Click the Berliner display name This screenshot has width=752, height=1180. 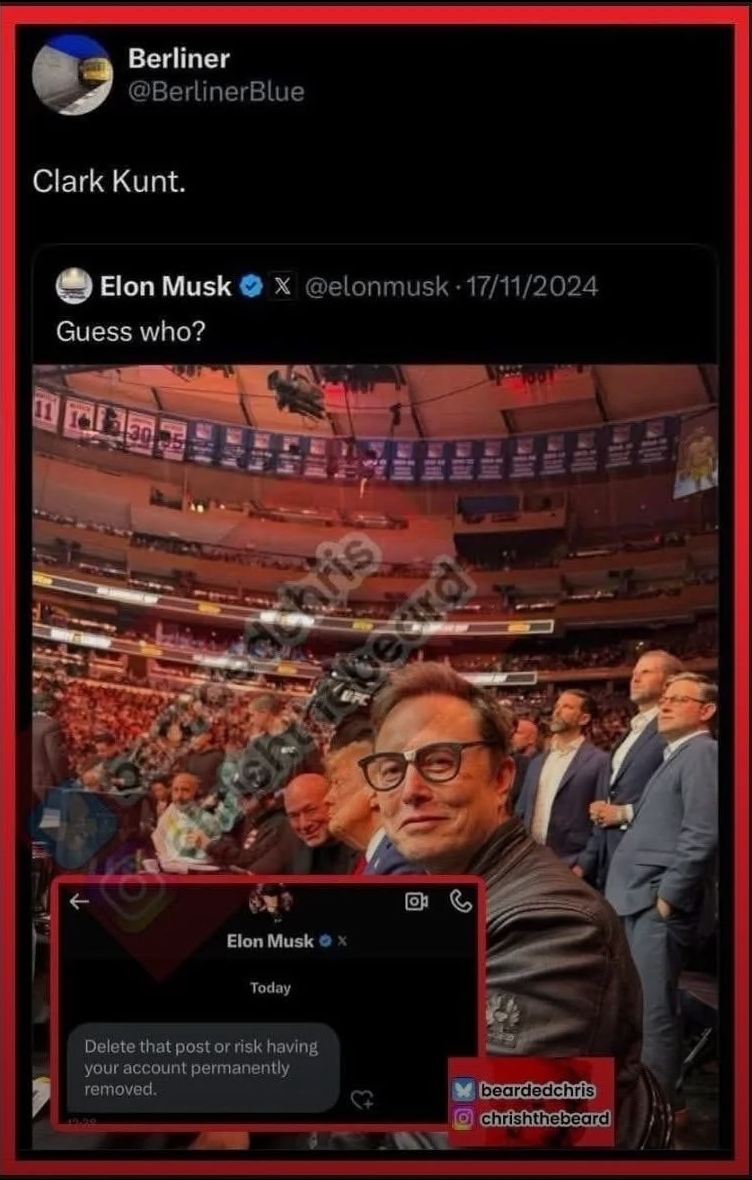pyautogui.click(x=178, y=59)
